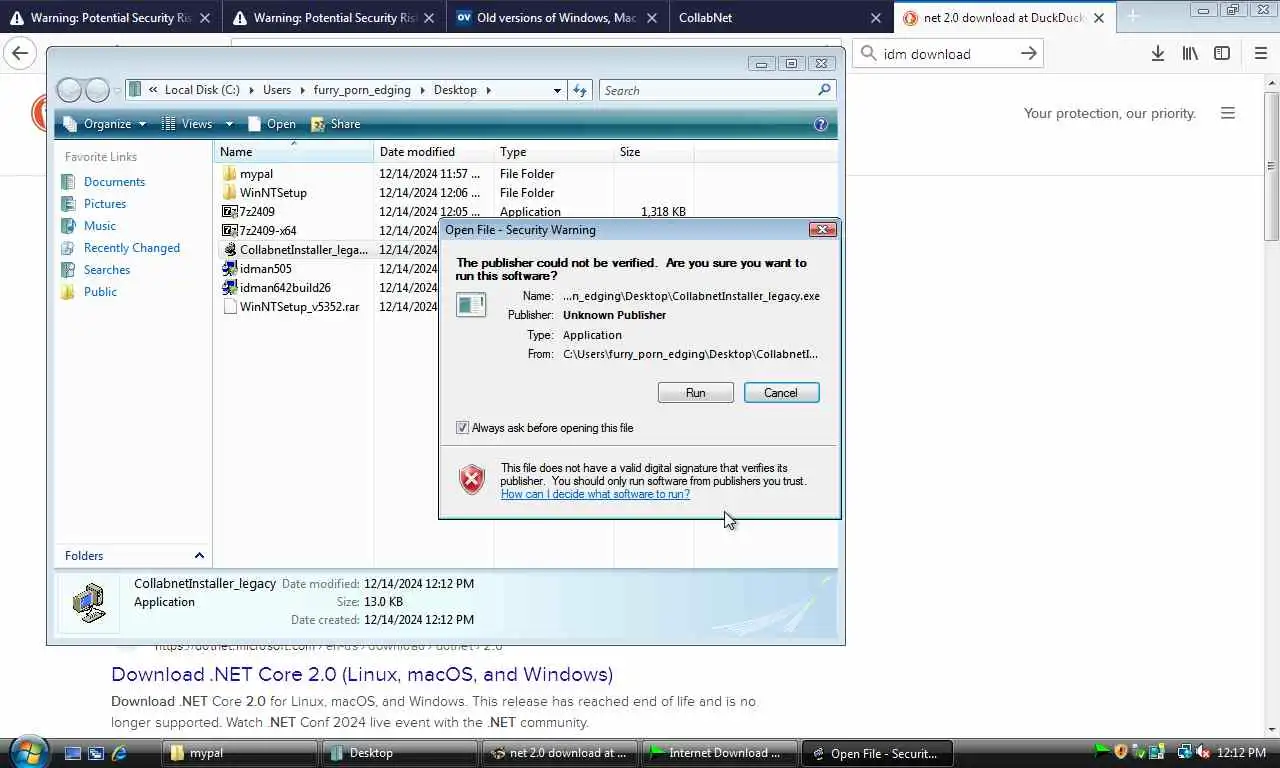Open Music in Favorite Links

pyautogui.click(x=100, y=226)
